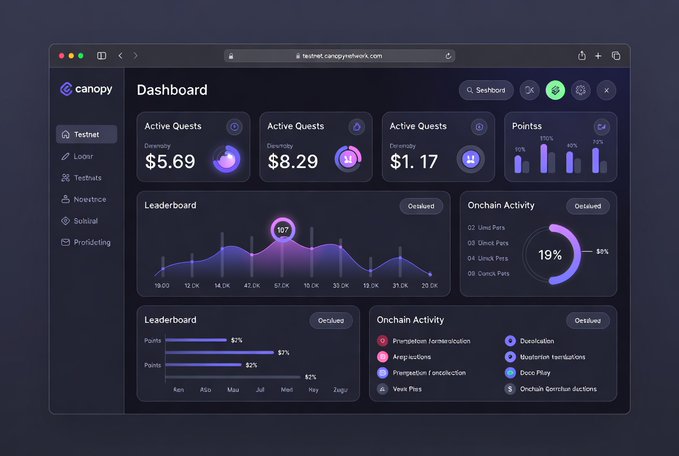The image size is (679, 456).
Task: Reload the page with the refresh icon
Action: pos(448,56)
